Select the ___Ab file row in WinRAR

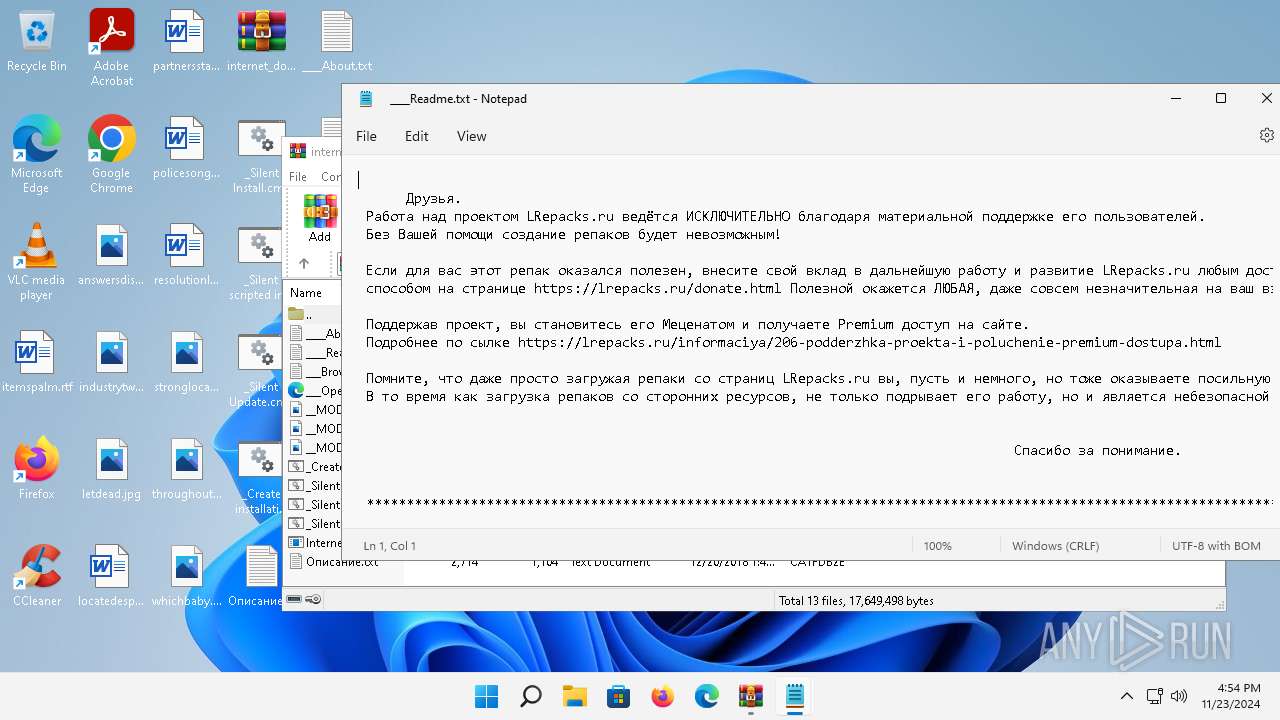tap(314, 334)
